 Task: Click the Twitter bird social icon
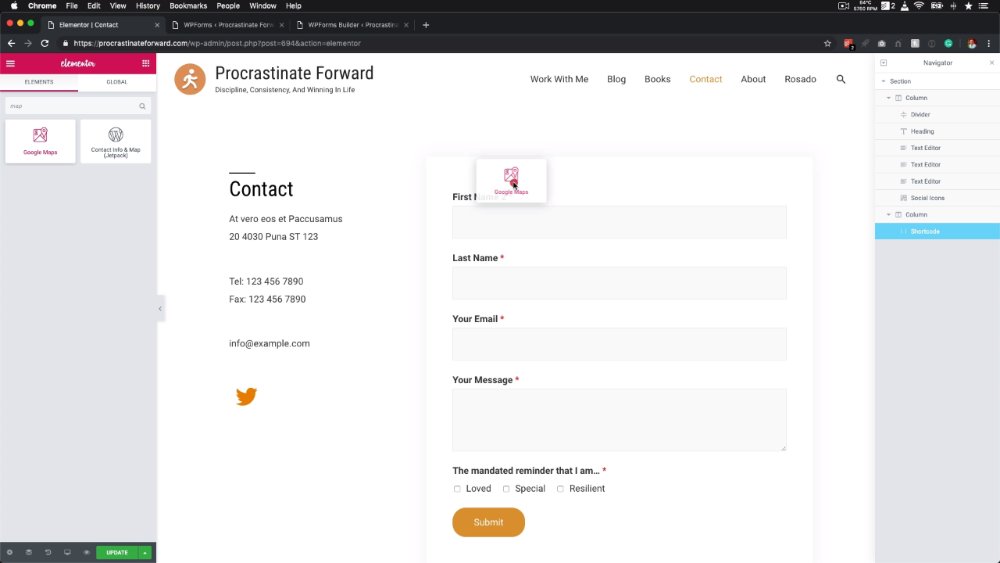[x=246, y=396]
